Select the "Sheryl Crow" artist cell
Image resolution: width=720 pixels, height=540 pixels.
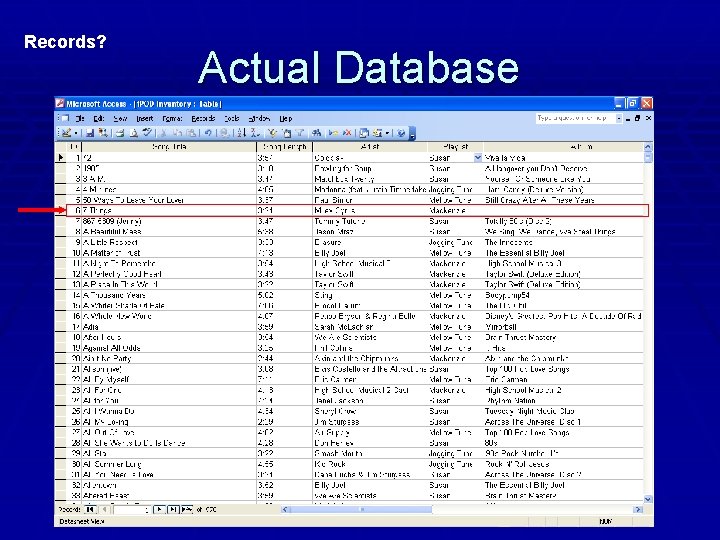click(x=370, y=411)
